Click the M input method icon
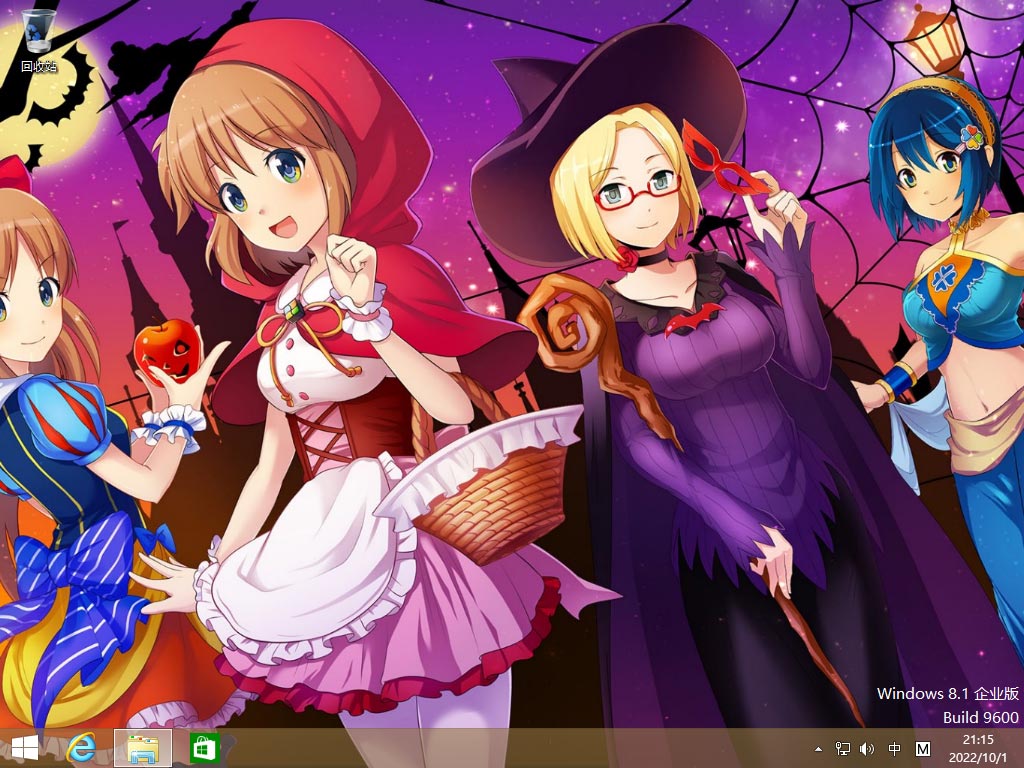 tap(923, 749)
